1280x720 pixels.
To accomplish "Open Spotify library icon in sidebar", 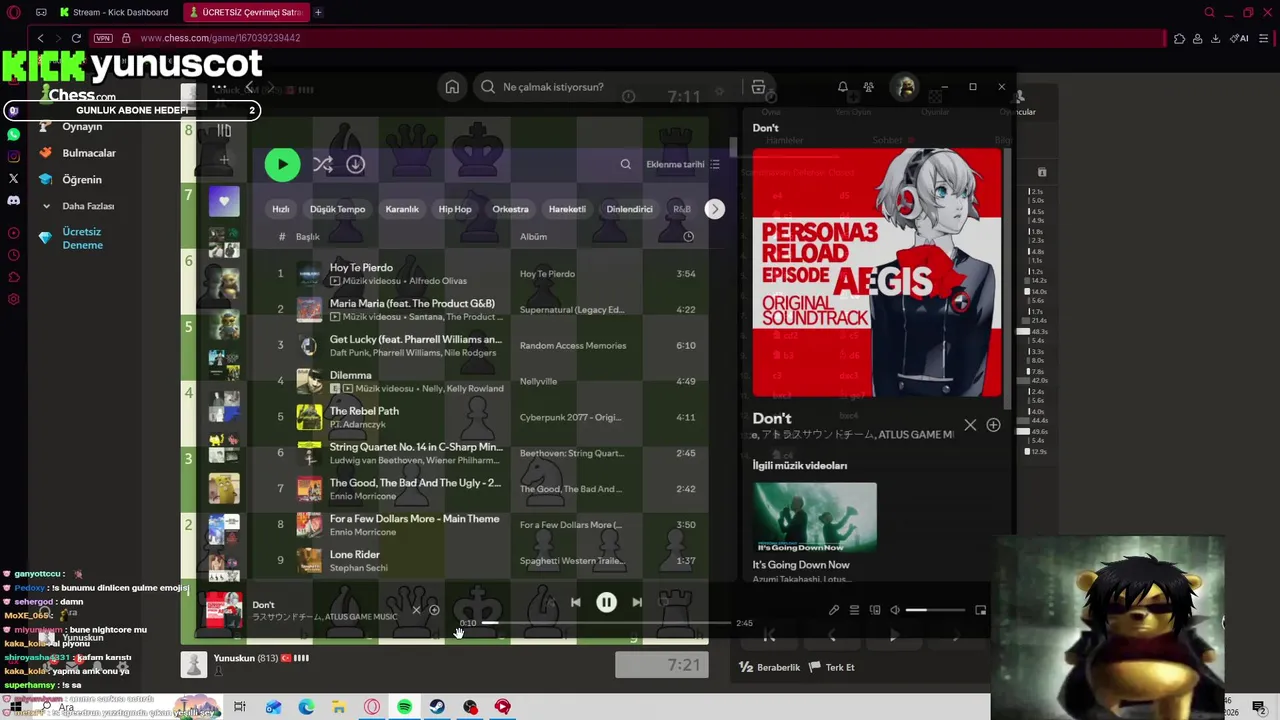I will tap(224, 130).
